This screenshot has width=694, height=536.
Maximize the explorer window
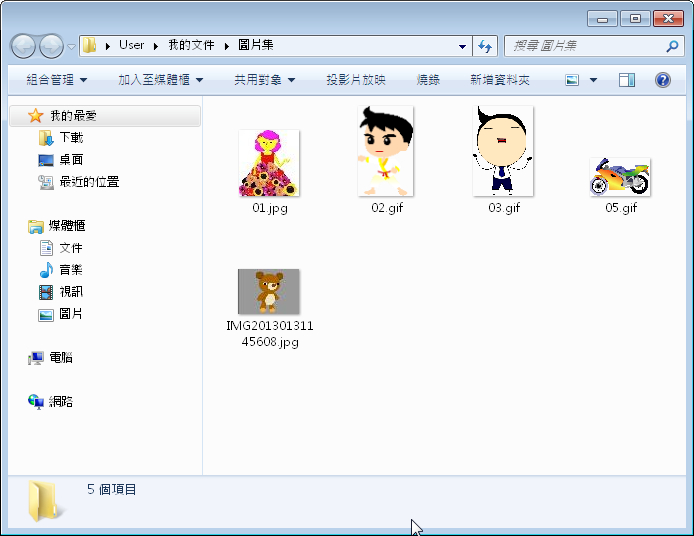point(635,19)
